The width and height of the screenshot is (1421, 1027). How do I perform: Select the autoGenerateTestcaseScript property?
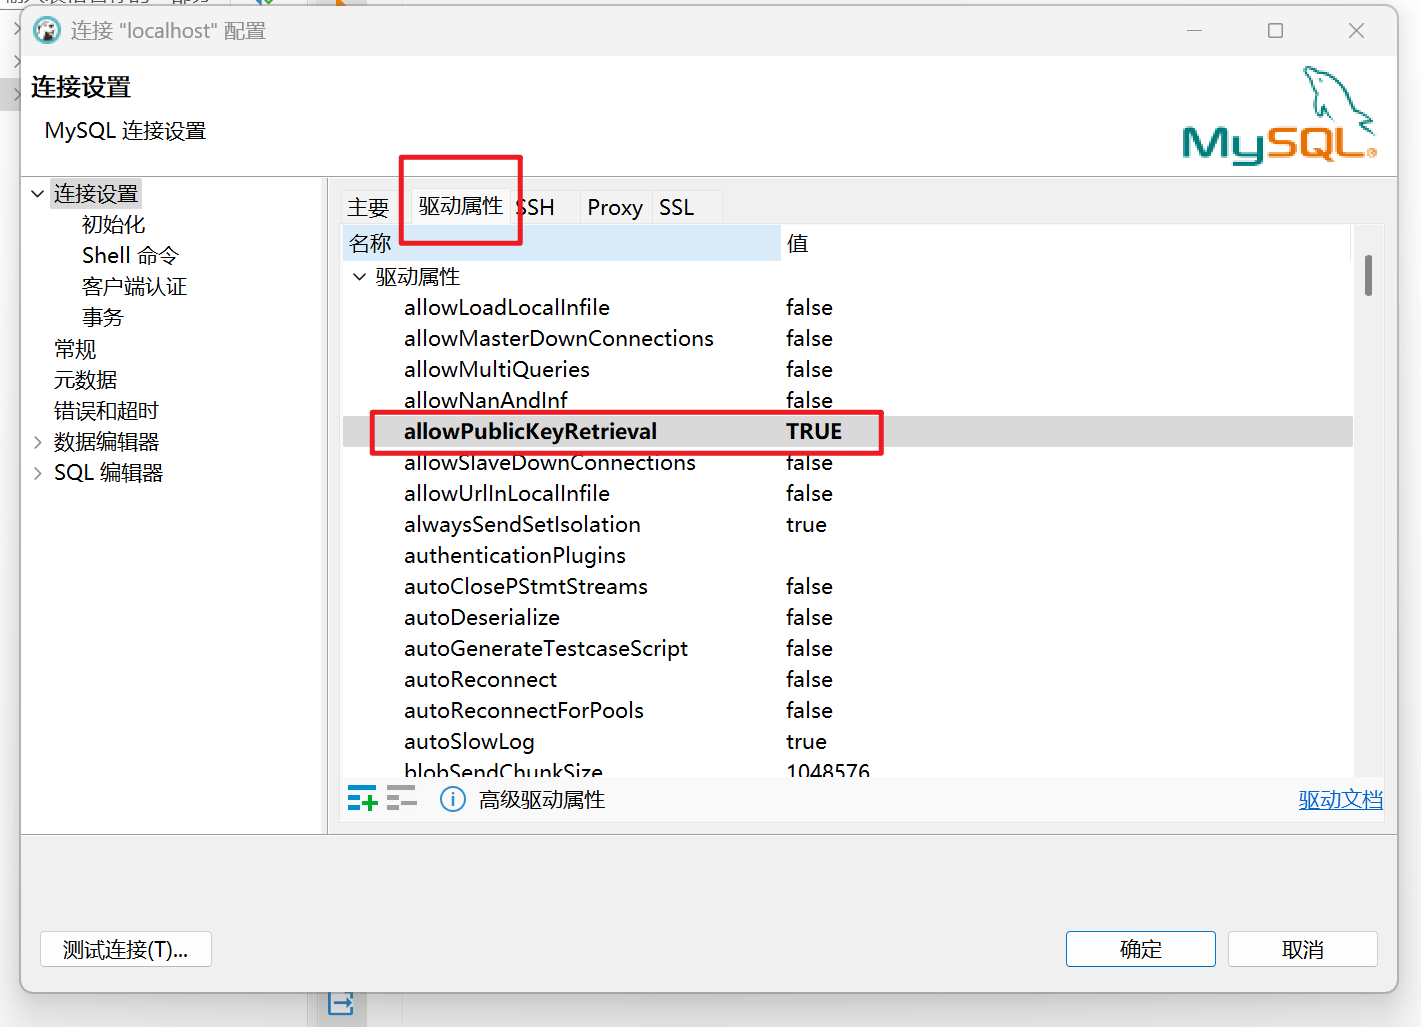point(546,648)
